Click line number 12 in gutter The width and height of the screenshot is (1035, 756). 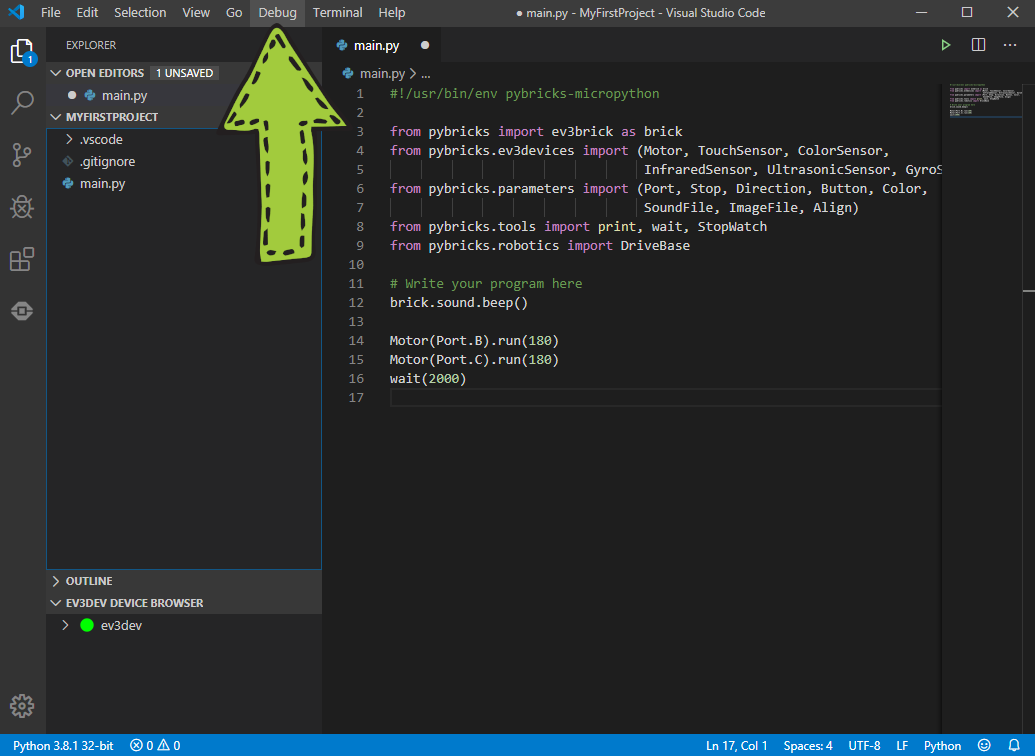(356, 302)
